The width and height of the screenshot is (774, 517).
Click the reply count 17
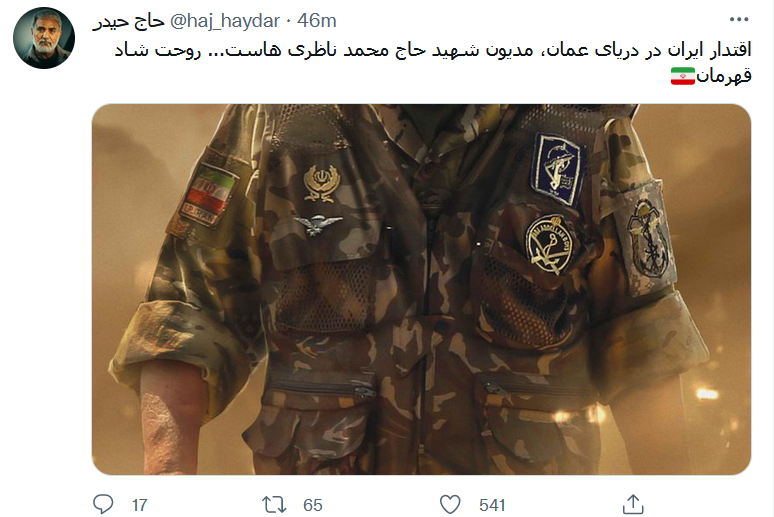(140, 505)
